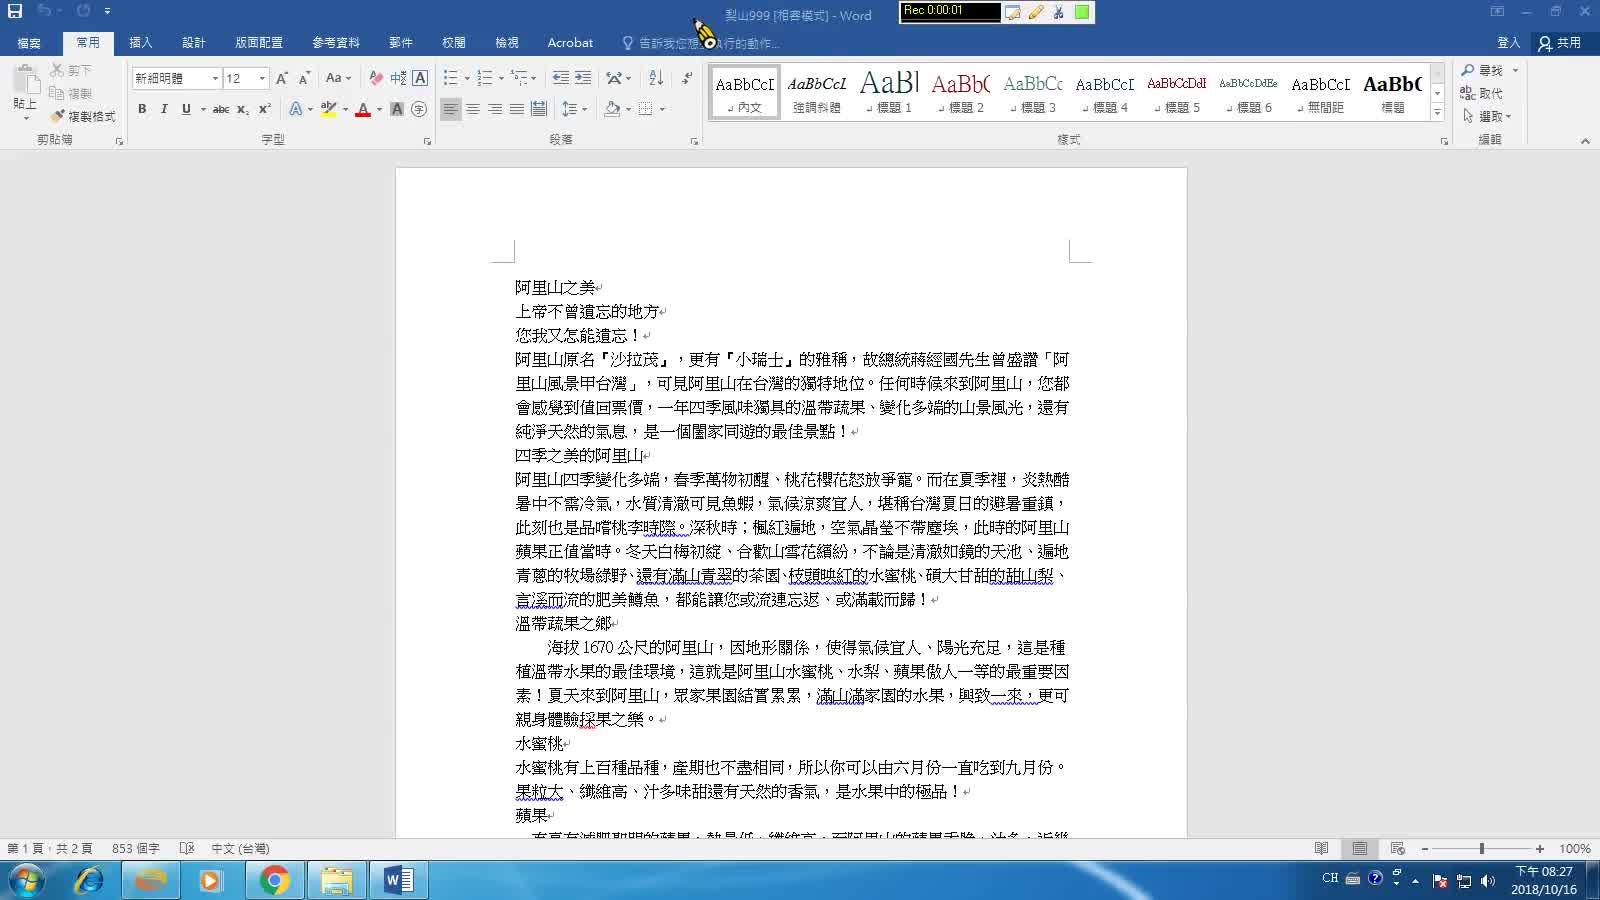The width and height of the screenshot is (1600, 900).
Task: Apply enclosed character (字) icon
Action: (419, 109)
